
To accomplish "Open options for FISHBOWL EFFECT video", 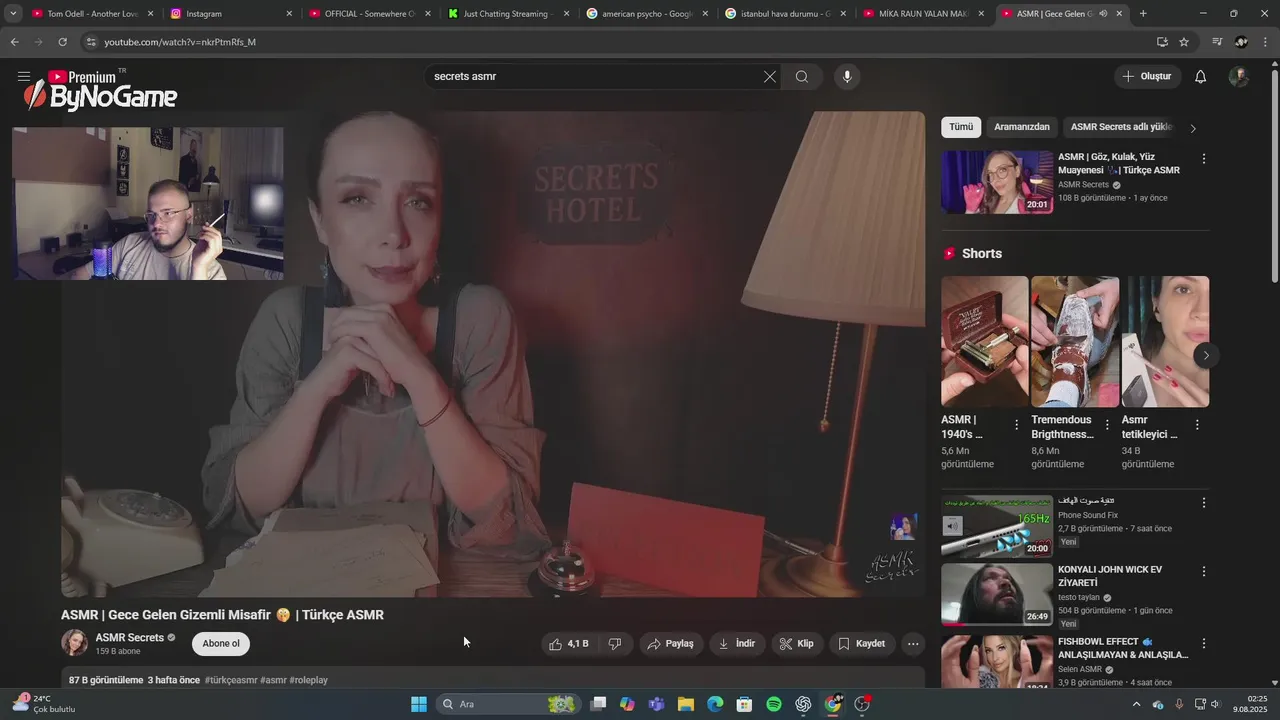I will coord(1204,644).
